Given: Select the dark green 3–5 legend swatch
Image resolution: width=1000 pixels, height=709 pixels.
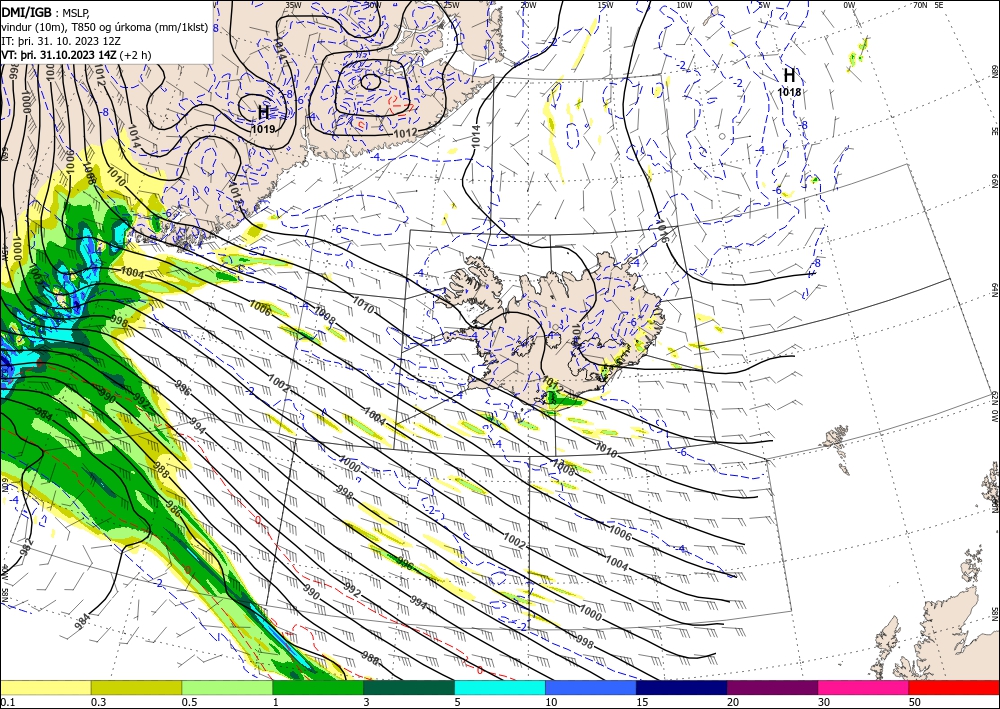Looking at the screenshot, I should tap(409, 687).
